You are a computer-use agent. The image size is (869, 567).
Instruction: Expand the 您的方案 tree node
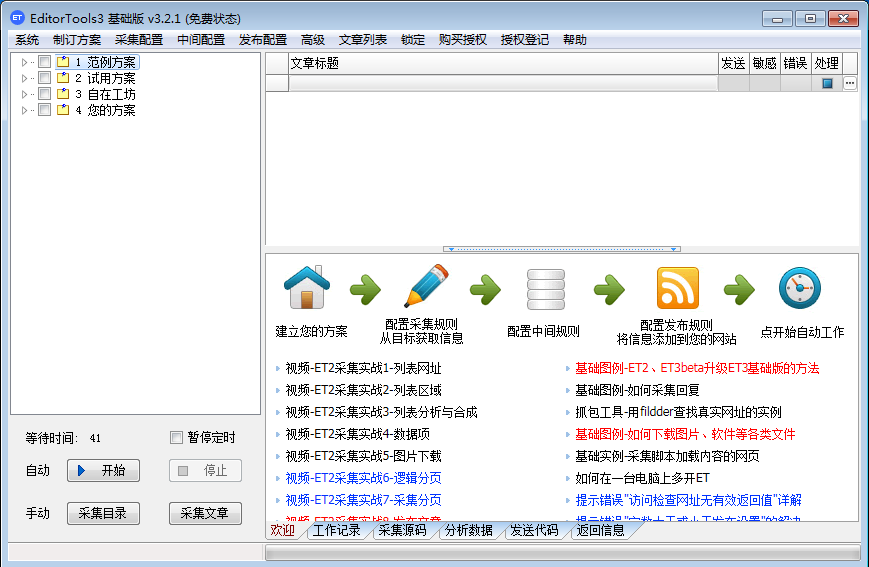coord(25,110)
